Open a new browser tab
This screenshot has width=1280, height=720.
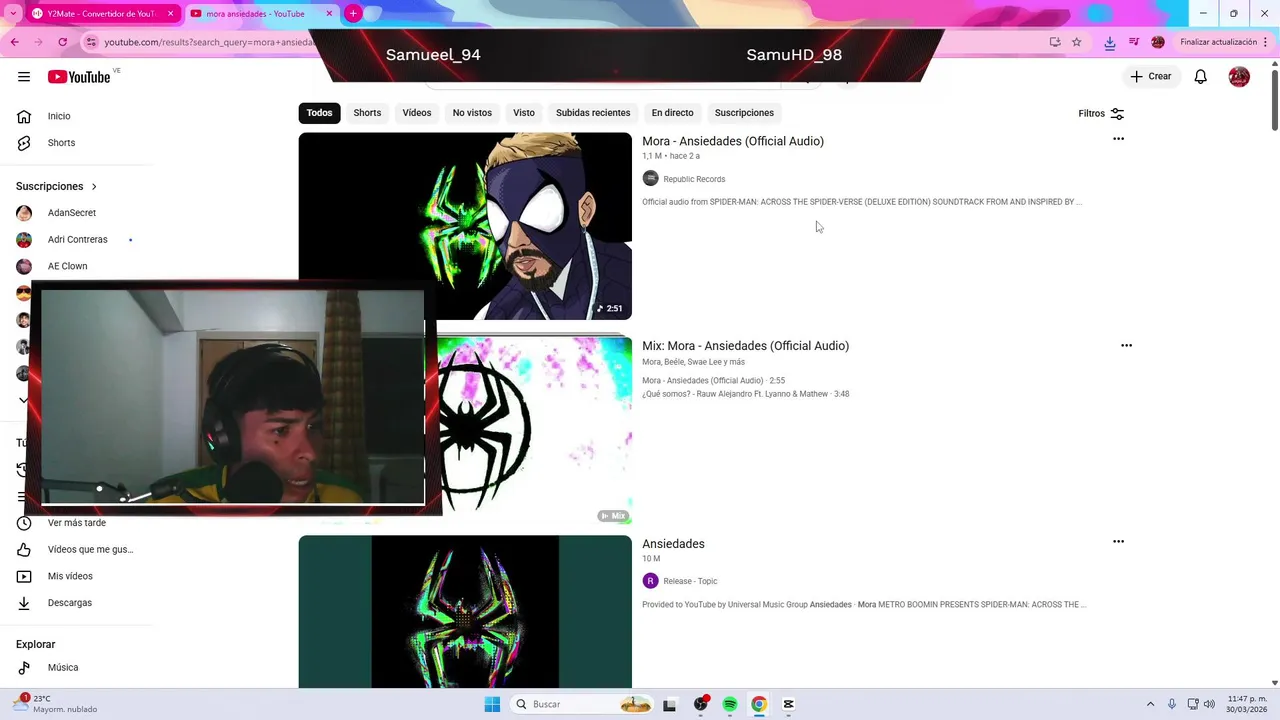(x=353, y=14)
